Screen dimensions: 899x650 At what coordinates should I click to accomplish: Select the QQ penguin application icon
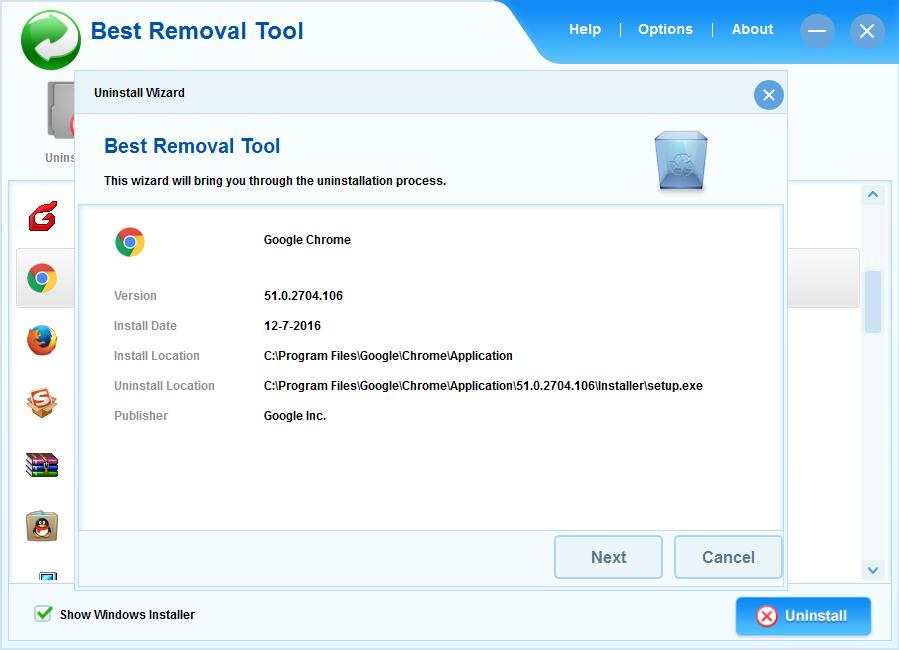click(42, 526)
